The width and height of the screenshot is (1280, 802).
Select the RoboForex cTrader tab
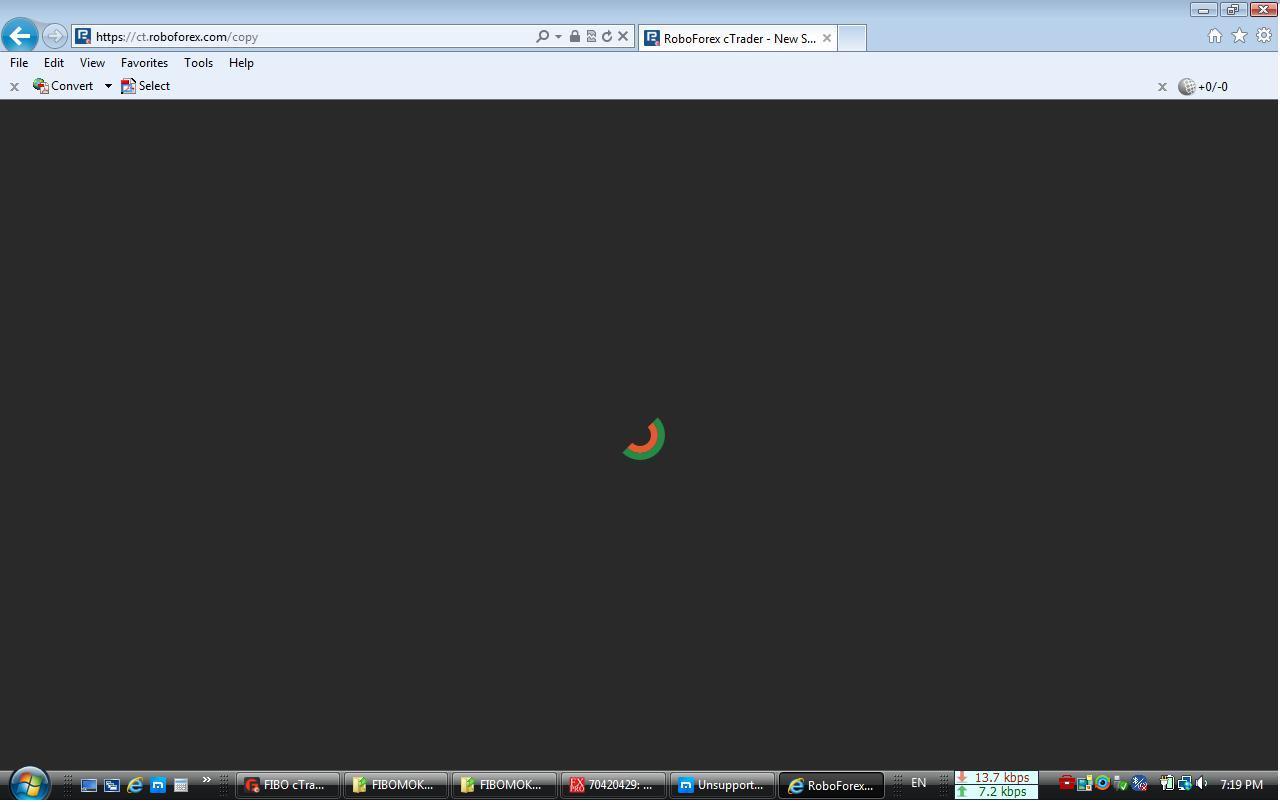coord(740,38)
